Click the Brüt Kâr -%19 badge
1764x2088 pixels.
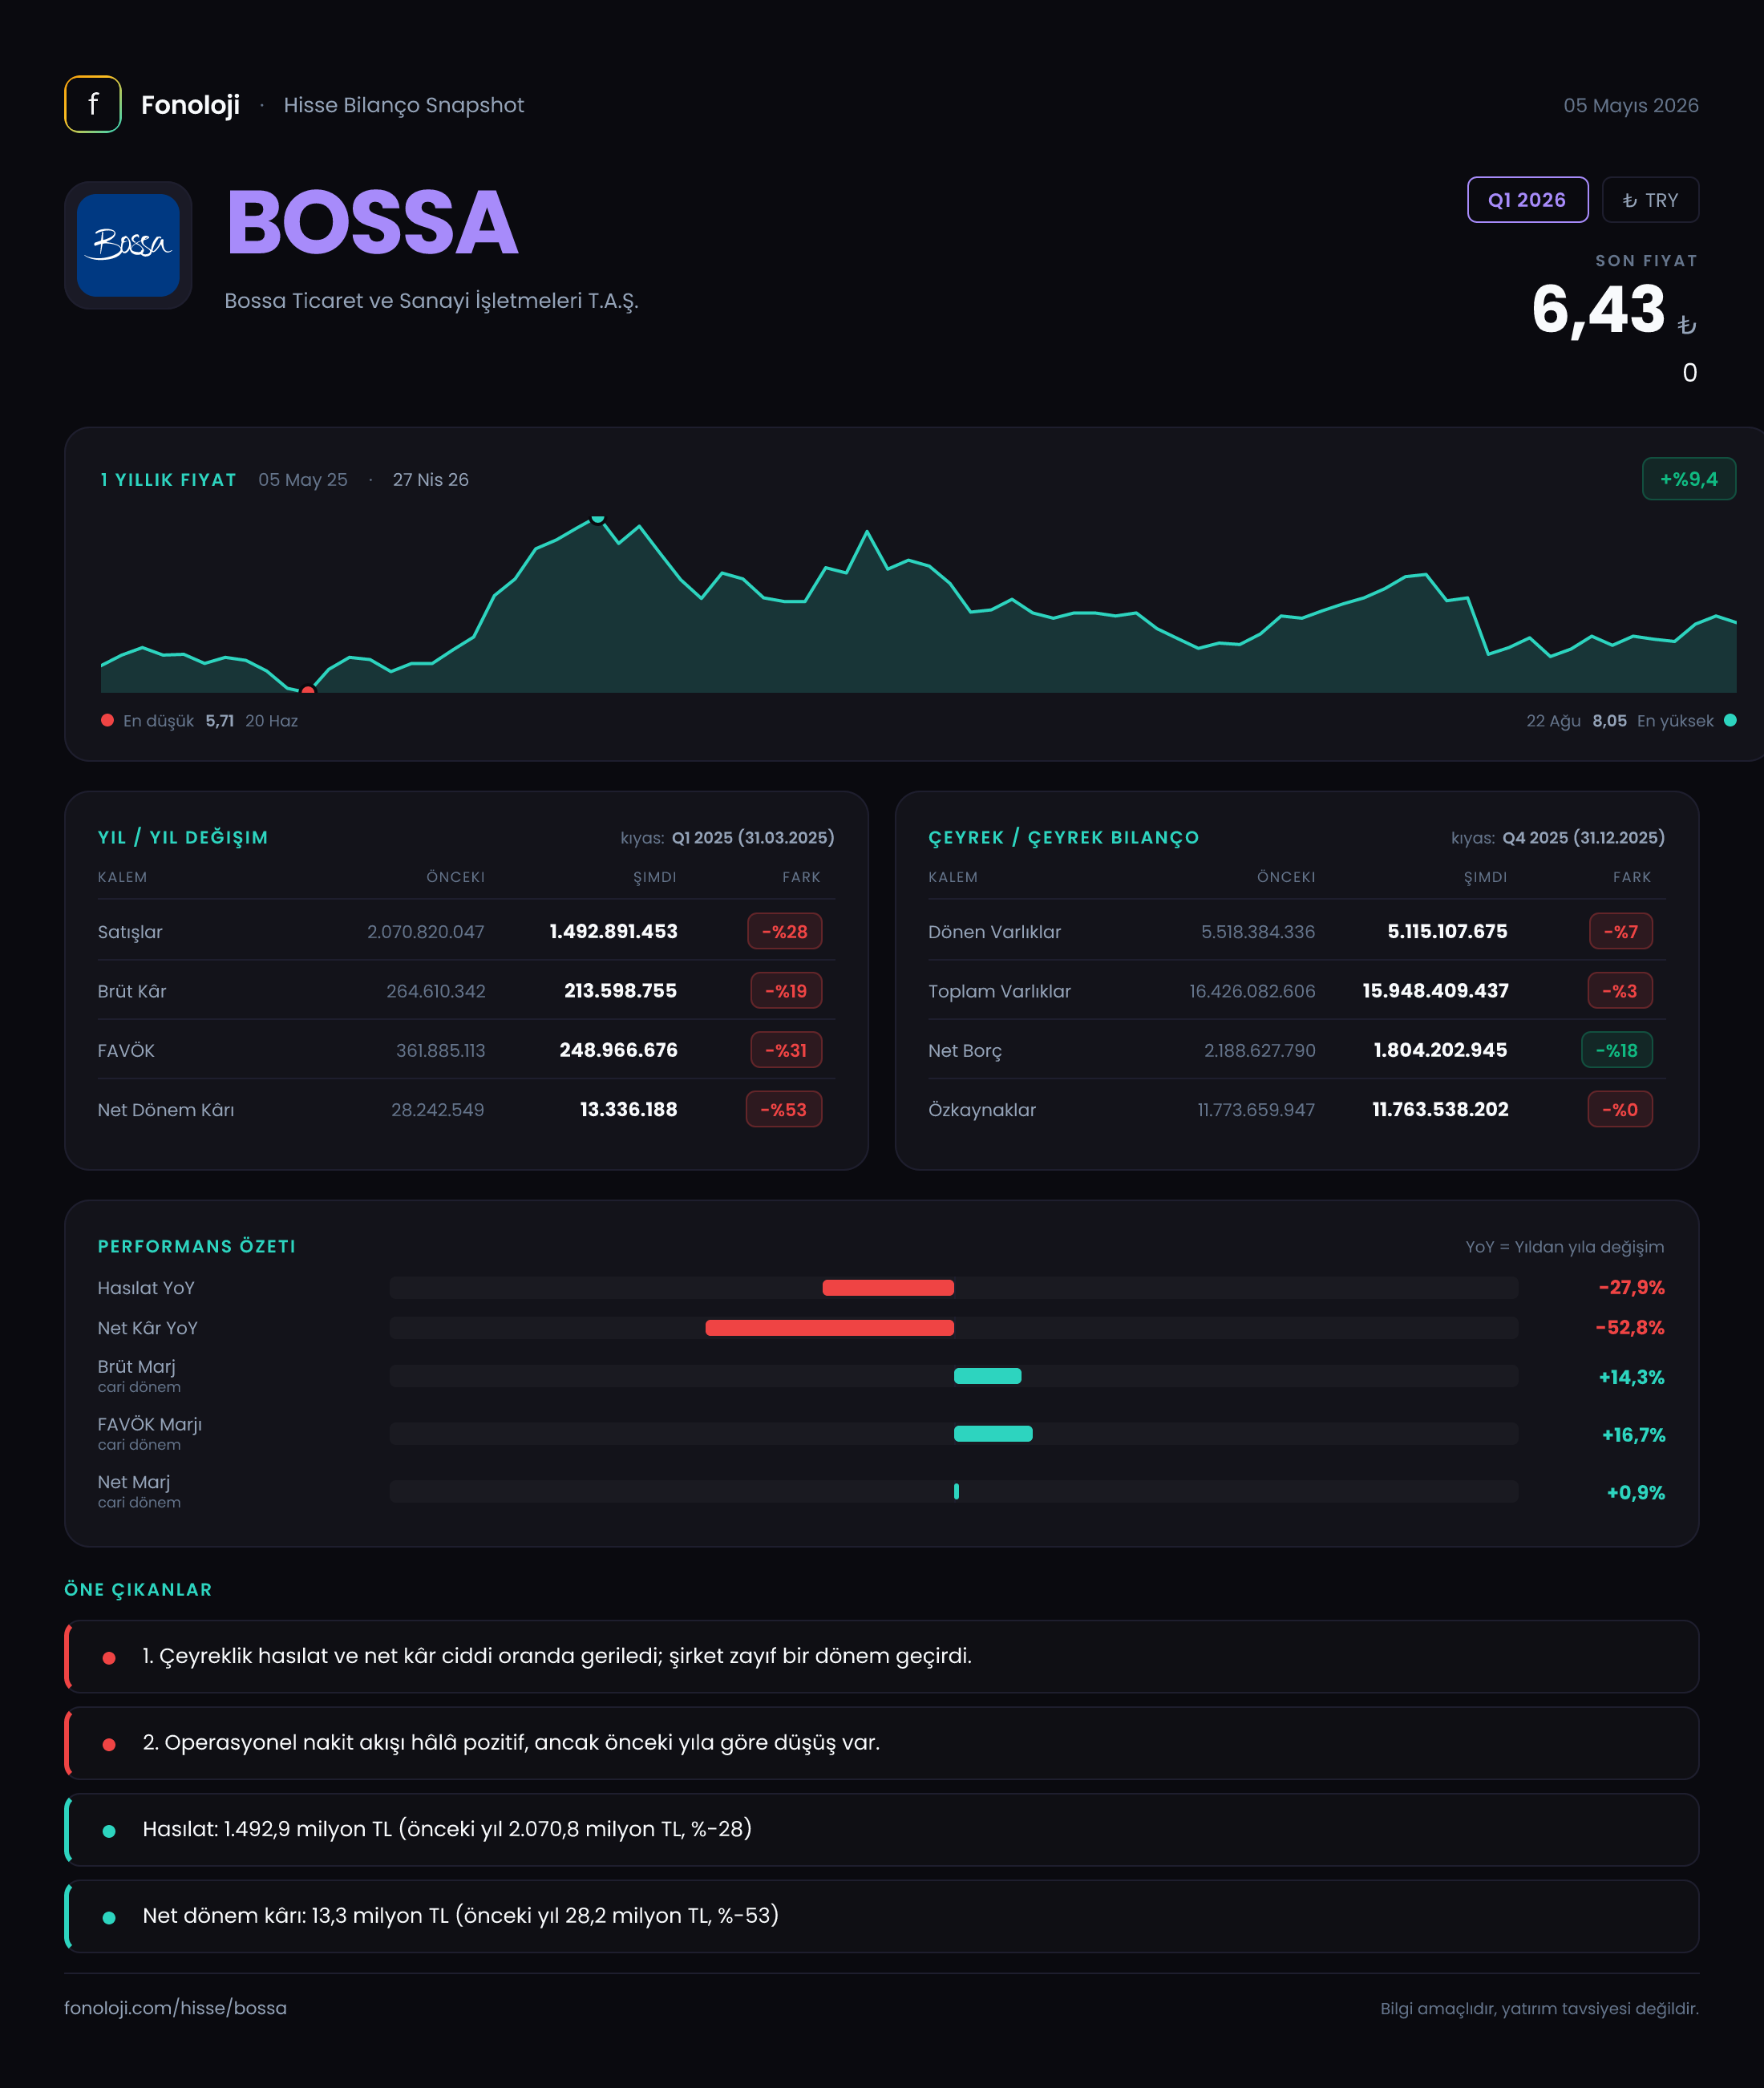pyautogui.click(x=786, y=991)
